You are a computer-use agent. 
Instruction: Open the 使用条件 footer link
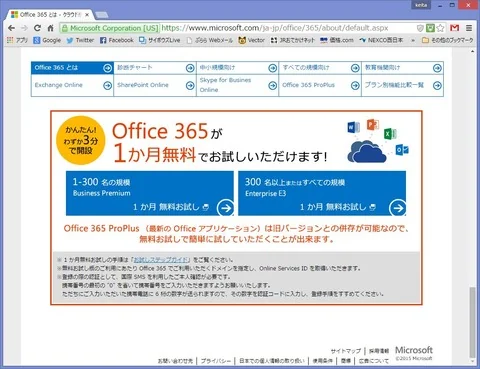[x=323, y=361]
